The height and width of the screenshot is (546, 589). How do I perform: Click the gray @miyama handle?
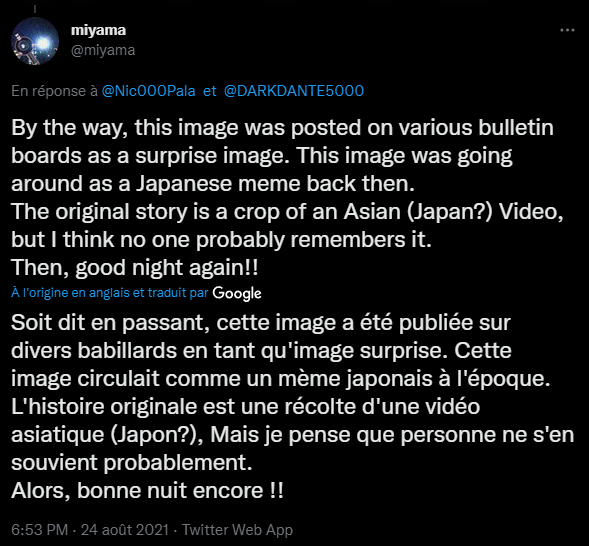[x=103, y=50]
